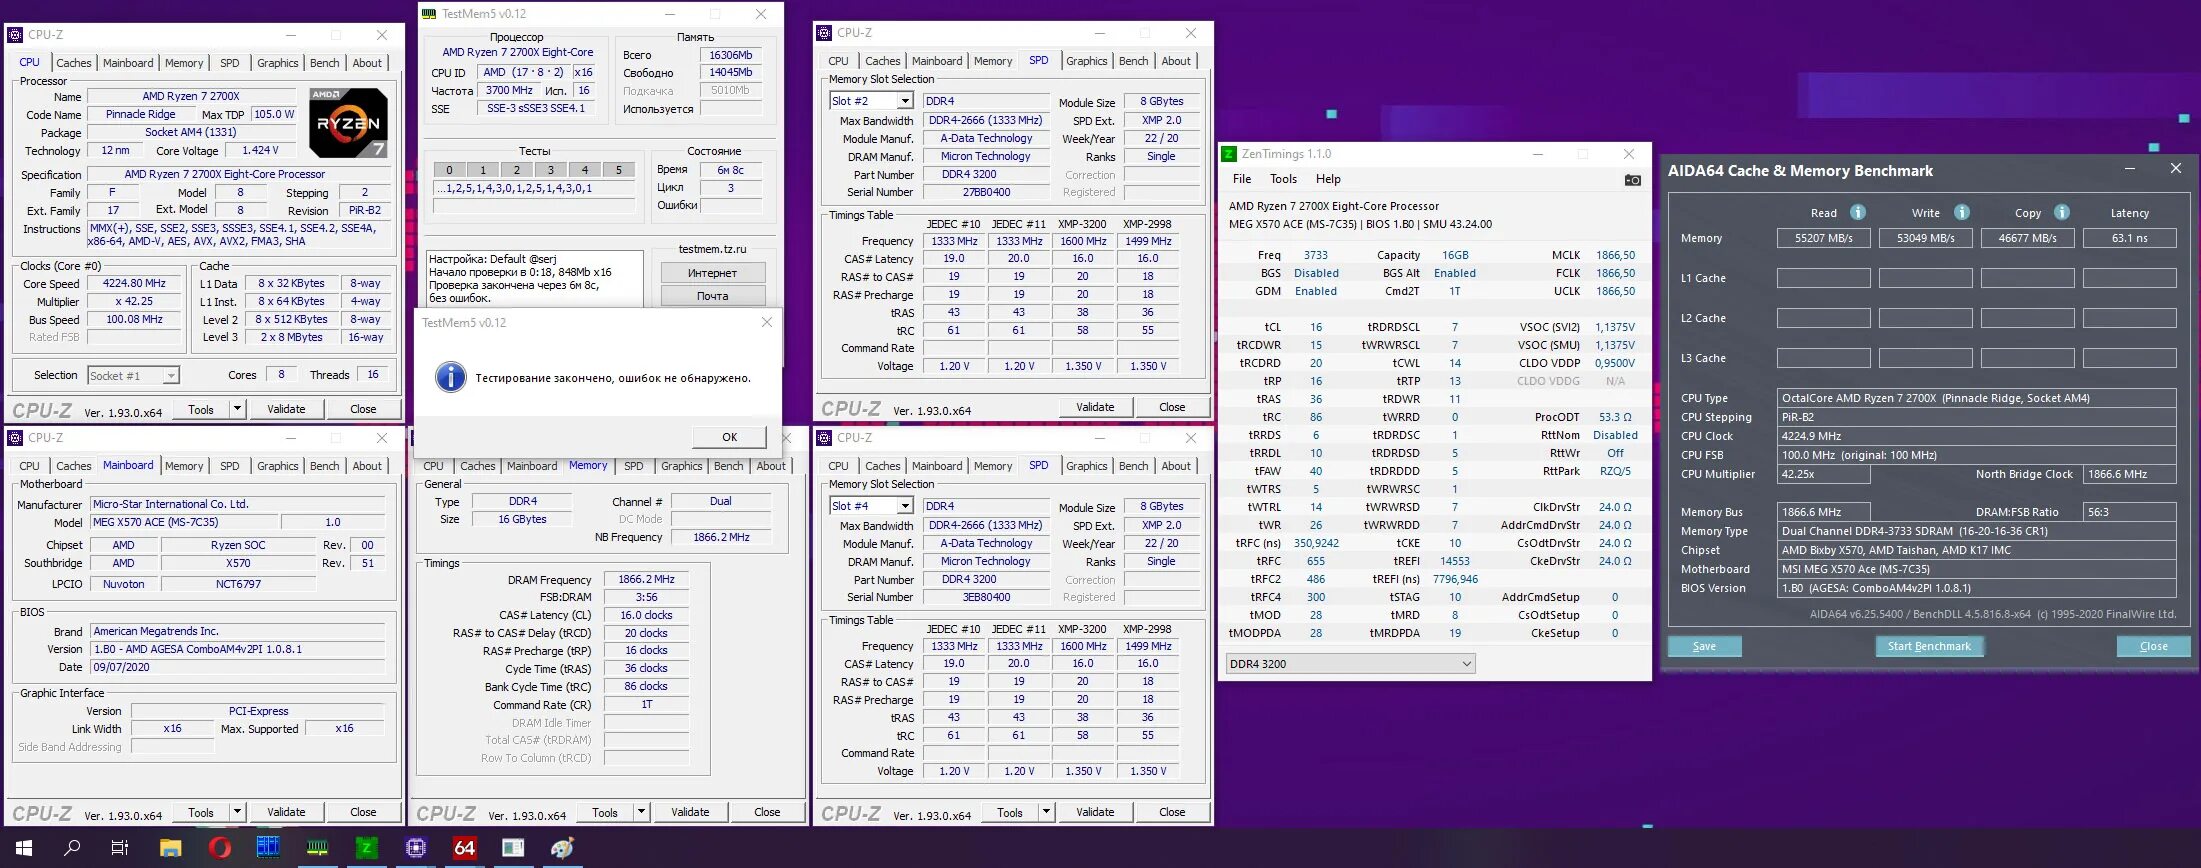Open the DDR4 3200 dropdown in ZenTimings
2201x868 pixels.
[1350, 664]
